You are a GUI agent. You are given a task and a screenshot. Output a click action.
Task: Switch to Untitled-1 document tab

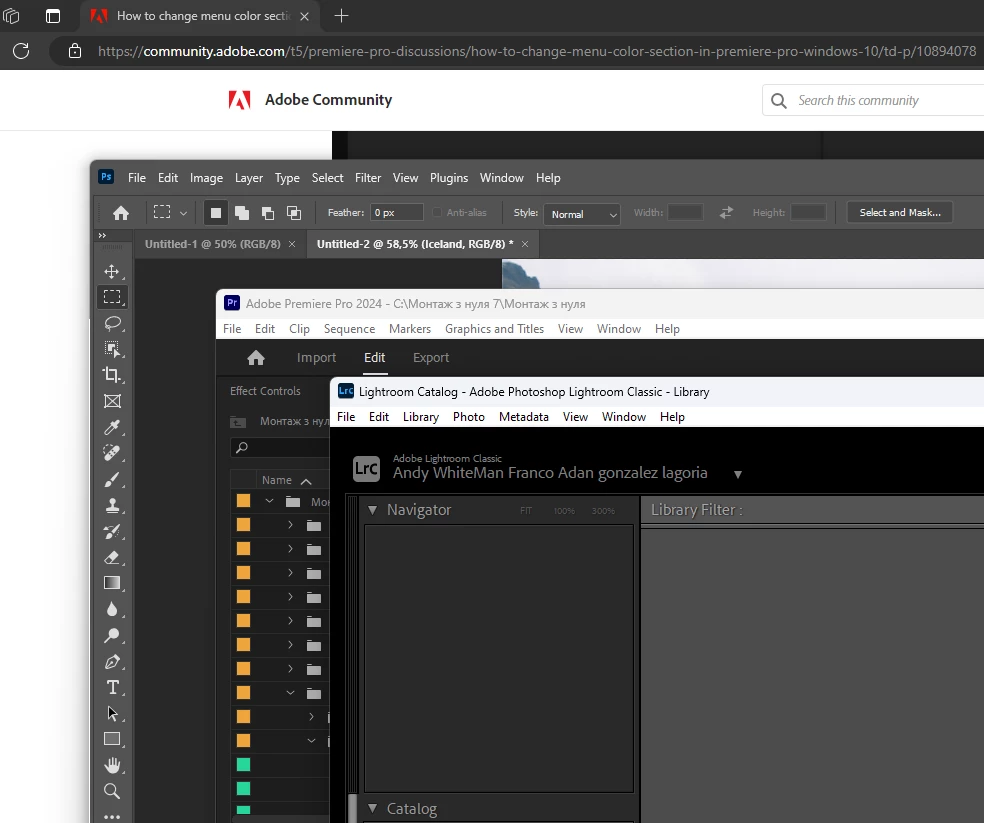[x=213, y=244]
